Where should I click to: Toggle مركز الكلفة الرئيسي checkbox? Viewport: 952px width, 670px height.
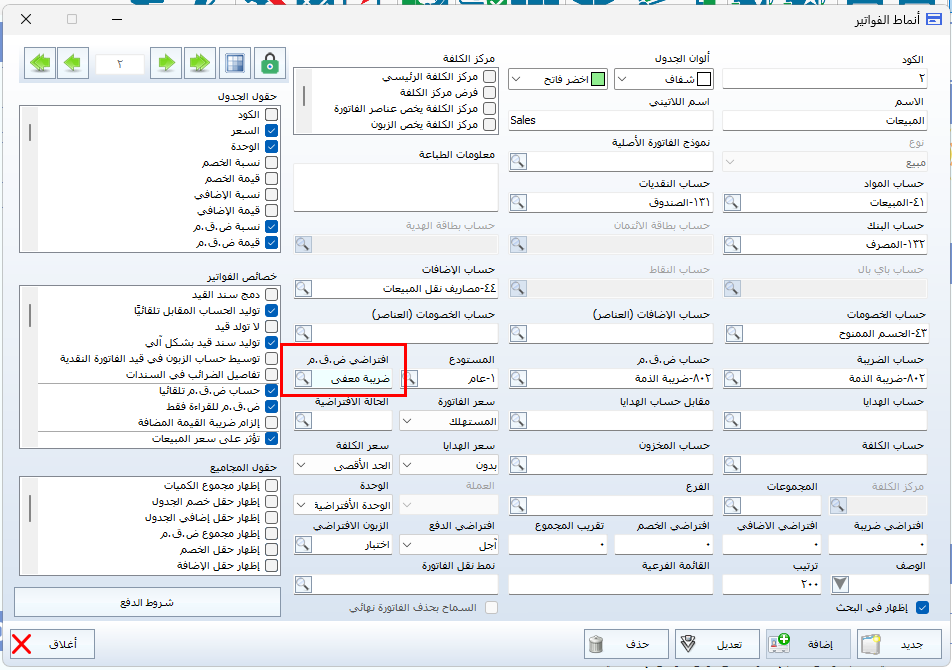click(489, 77)
